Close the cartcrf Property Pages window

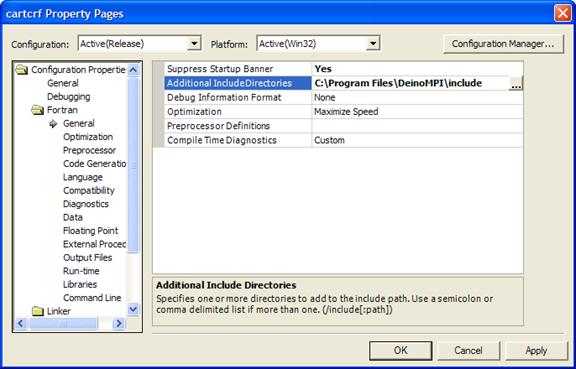click(563, 14)
